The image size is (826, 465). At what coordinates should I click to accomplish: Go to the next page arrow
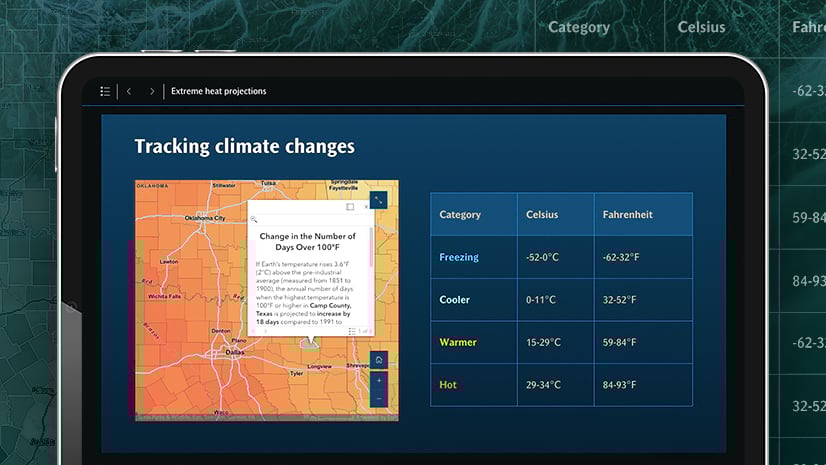152,92
